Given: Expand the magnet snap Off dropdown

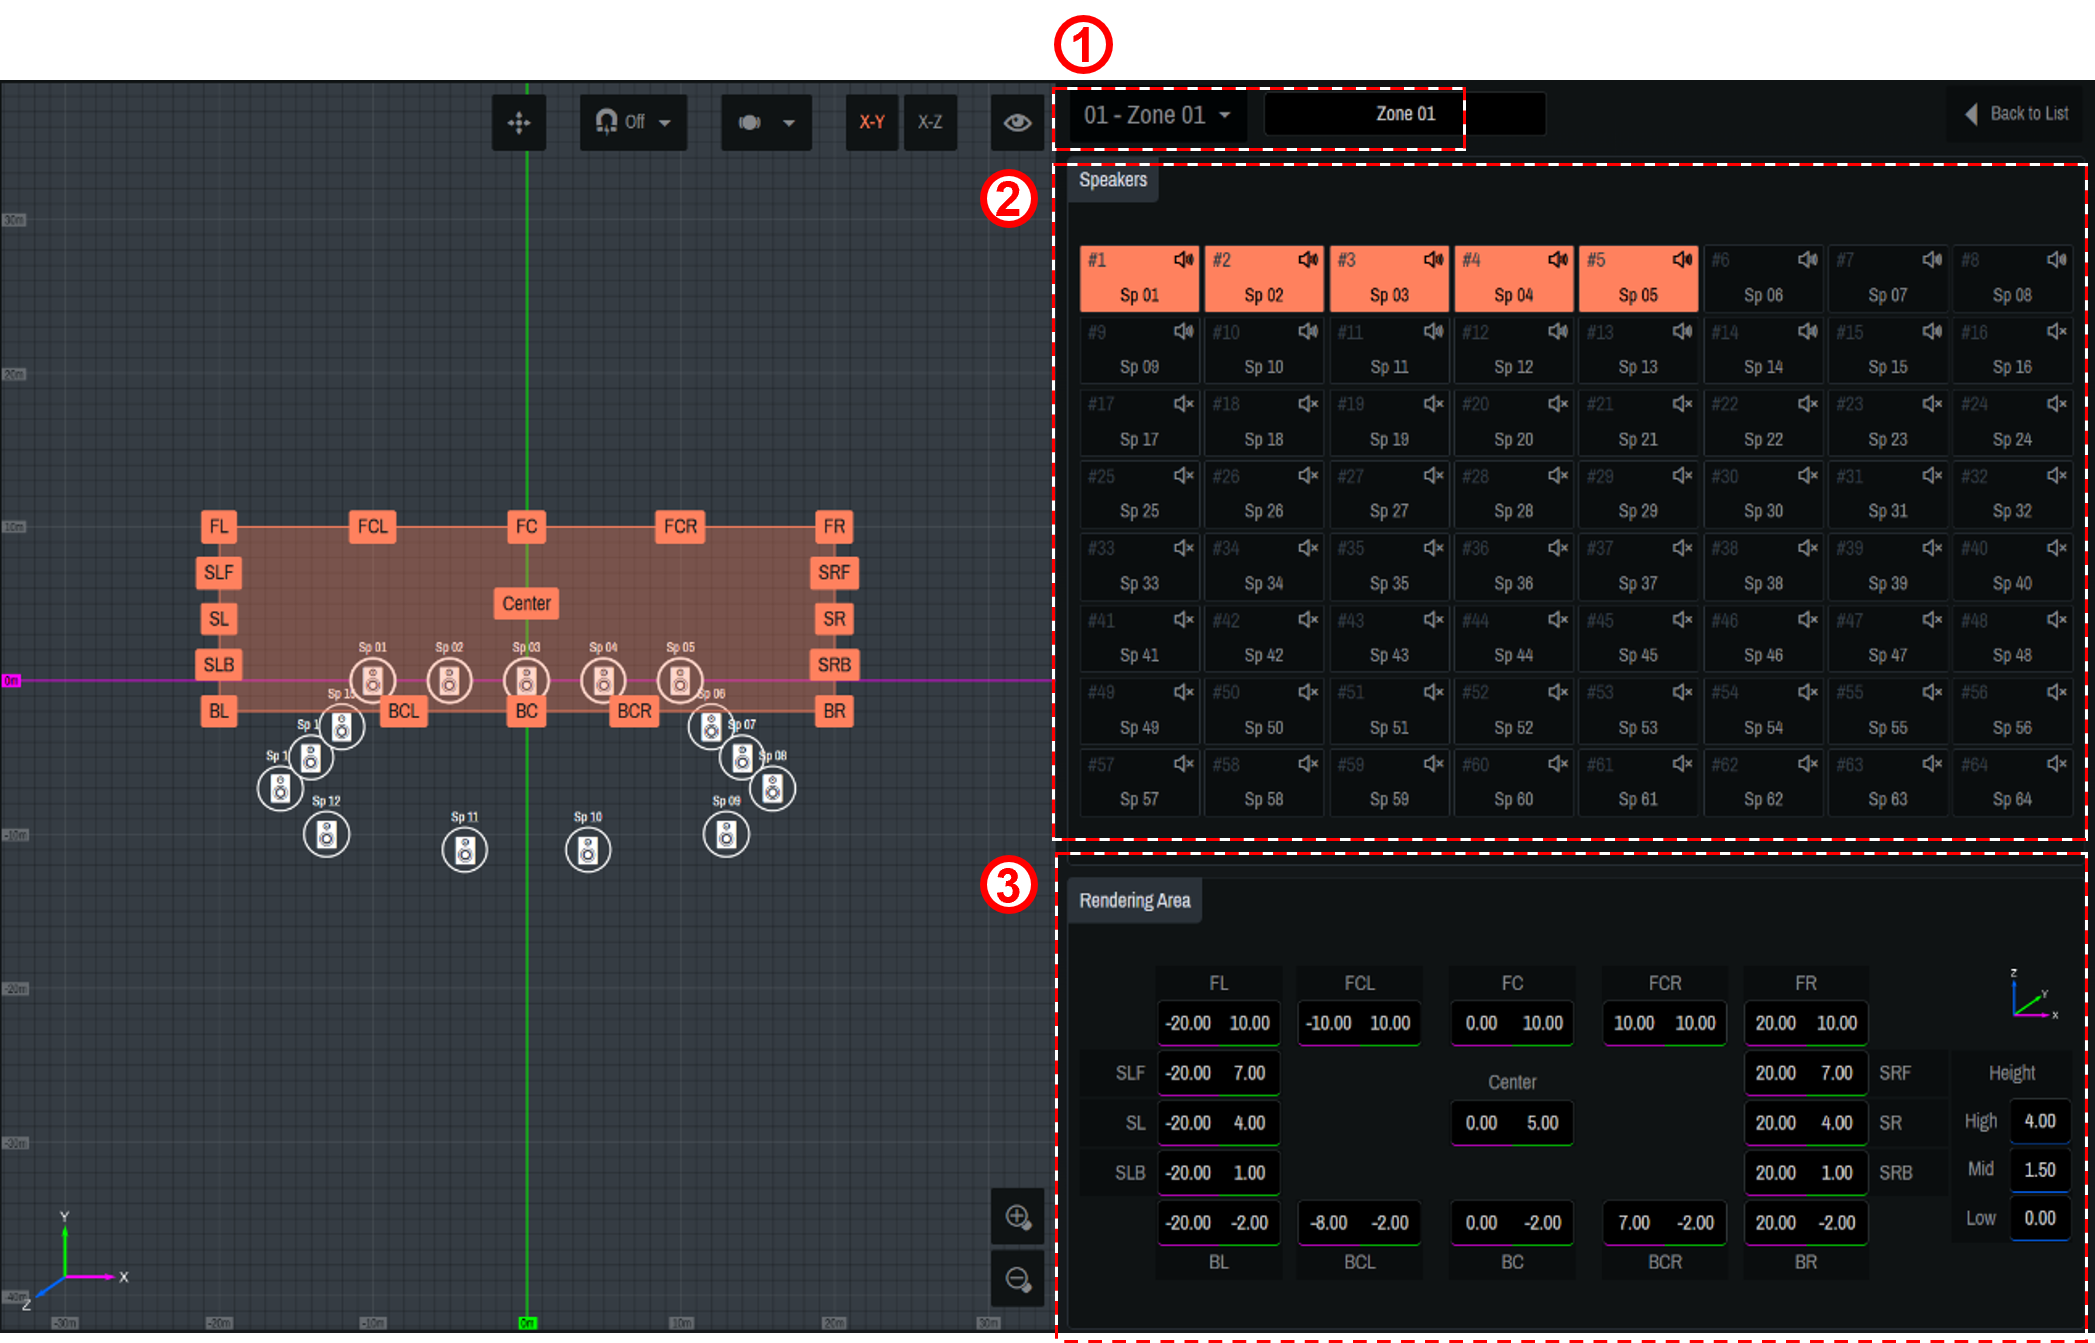Looking at the screenshot, I should (x=633, y=122).
